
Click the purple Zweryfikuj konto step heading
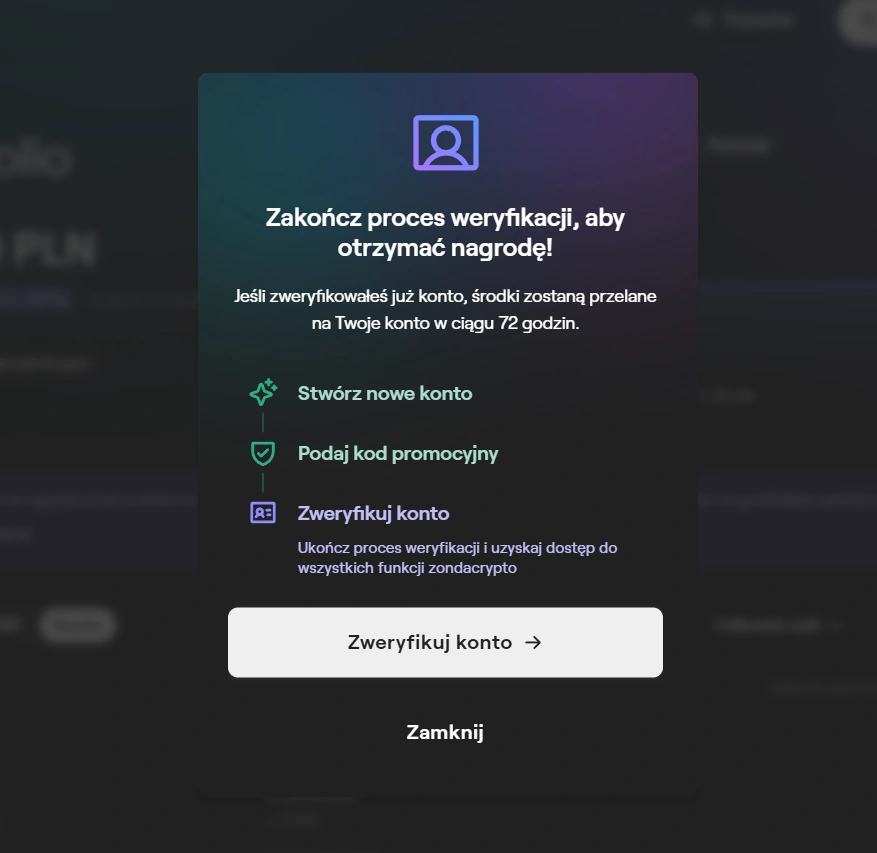point(374,513)
